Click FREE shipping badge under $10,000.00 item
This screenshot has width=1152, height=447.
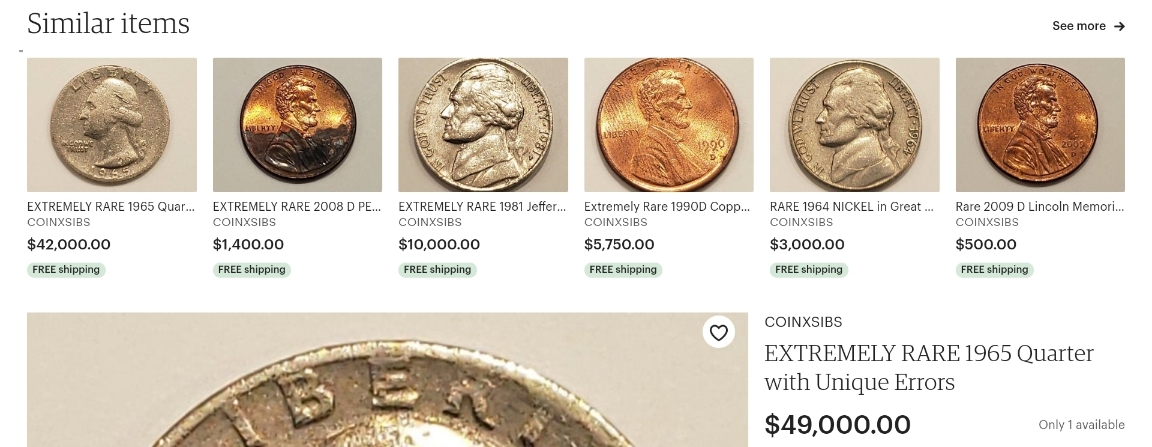click(x=437, y=270)
